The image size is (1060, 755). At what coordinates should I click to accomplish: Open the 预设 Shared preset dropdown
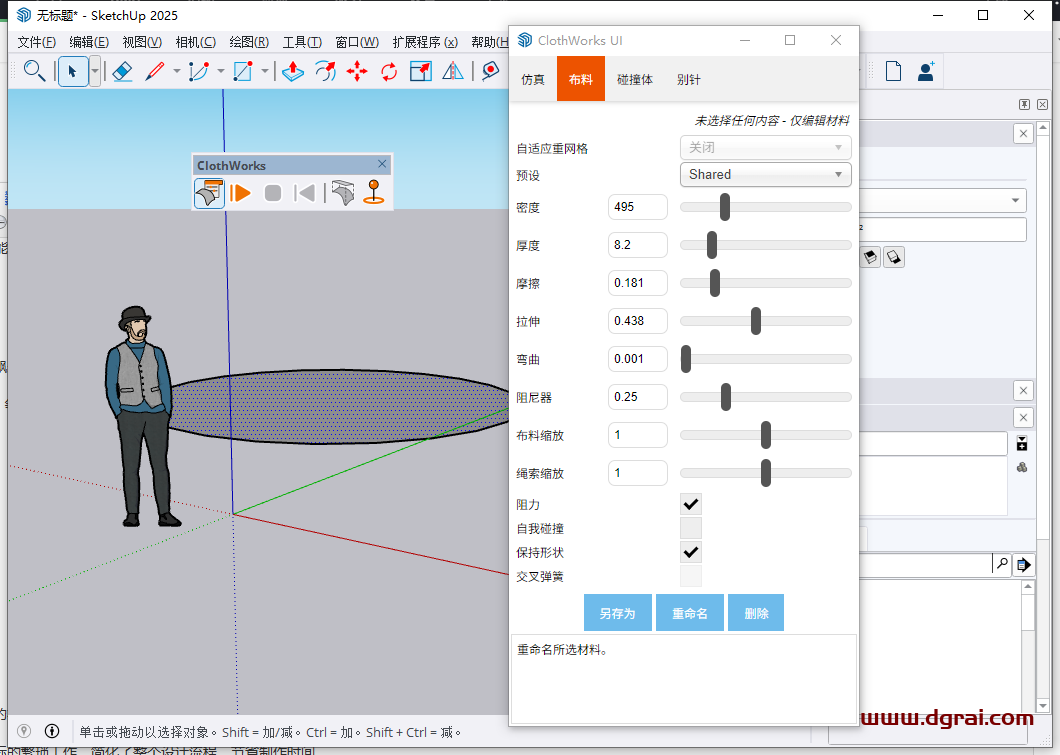pos(765,174)
